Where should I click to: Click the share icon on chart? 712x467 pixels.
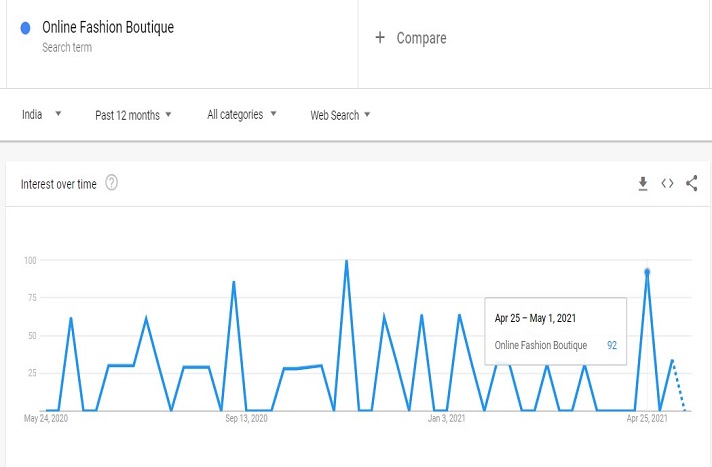pyautogui.click(x=692, y=183)
